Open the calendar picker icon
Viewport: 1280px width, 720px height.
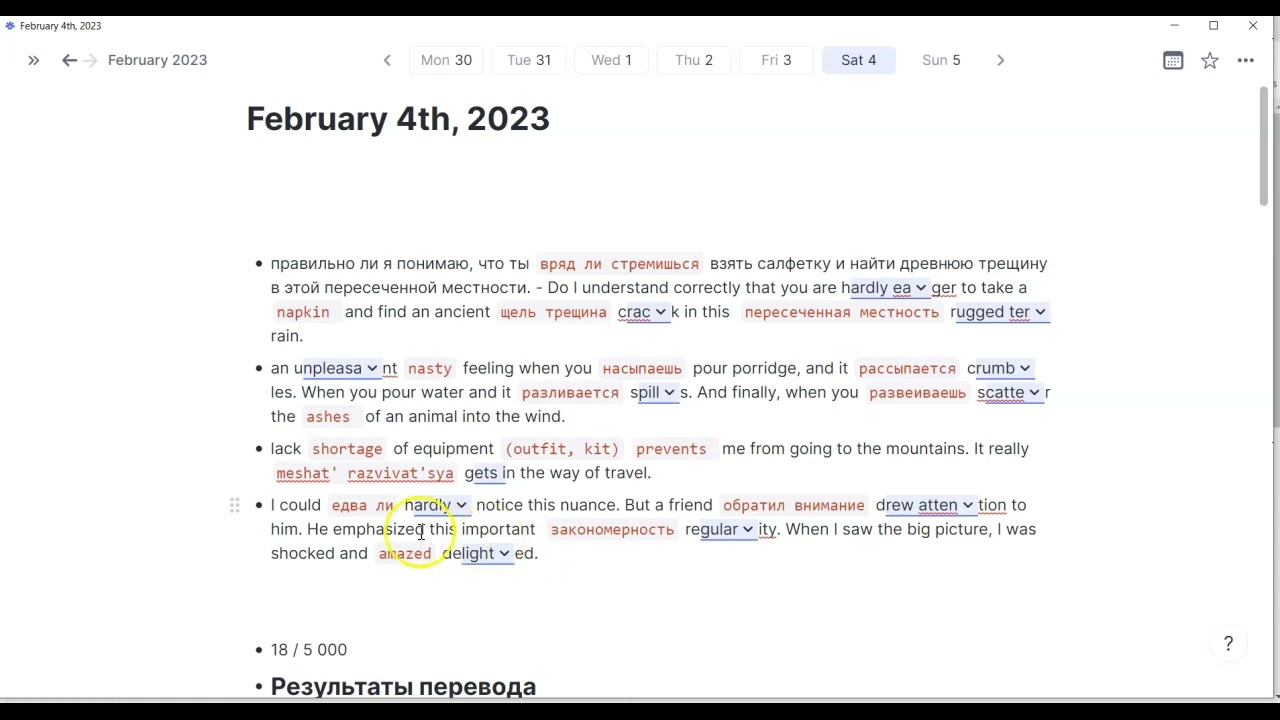(1173, 61)
